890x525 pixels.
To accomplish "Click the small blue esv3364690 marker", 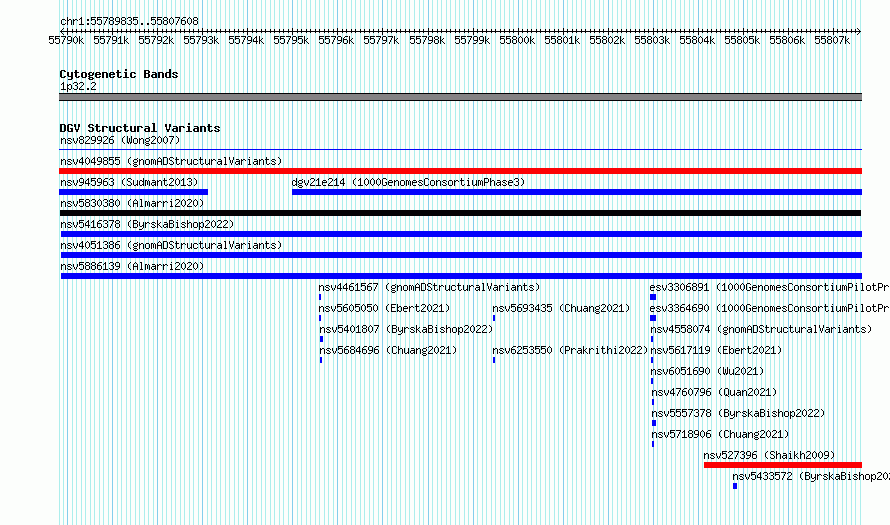I will pos(653,318).
